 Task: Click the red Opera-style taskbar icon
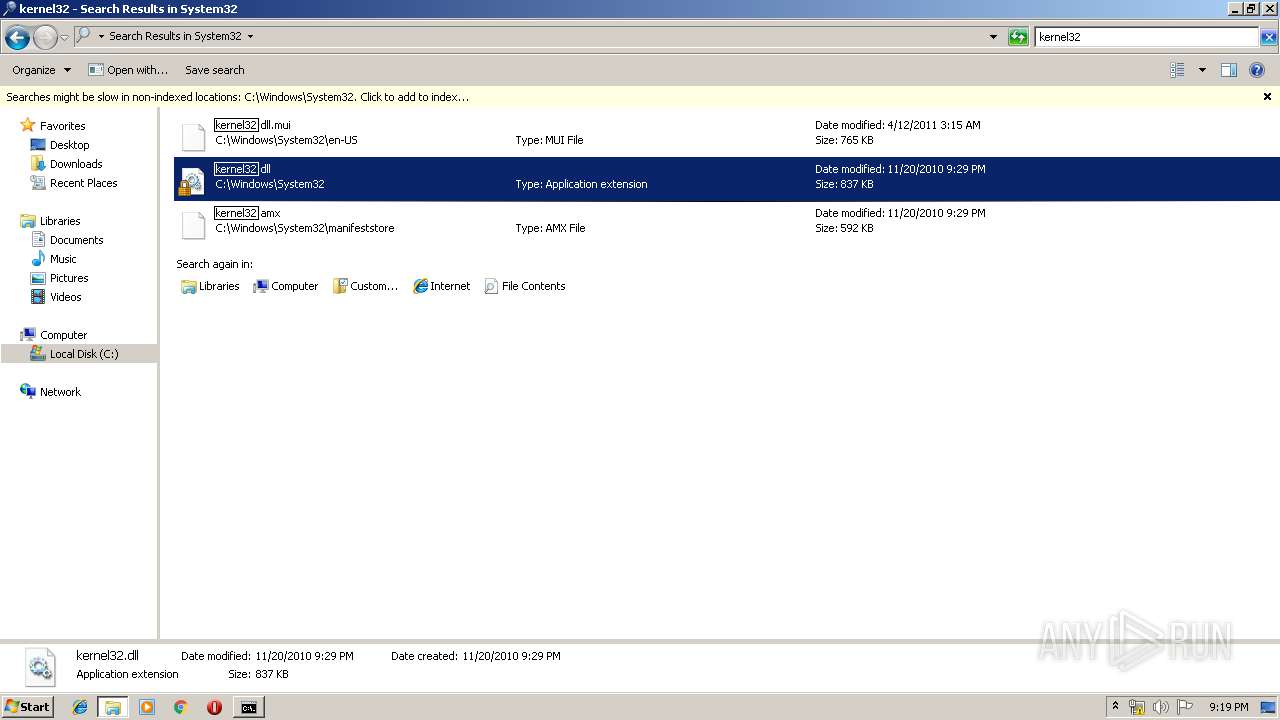pyautogui.click(x=214, y=707)
